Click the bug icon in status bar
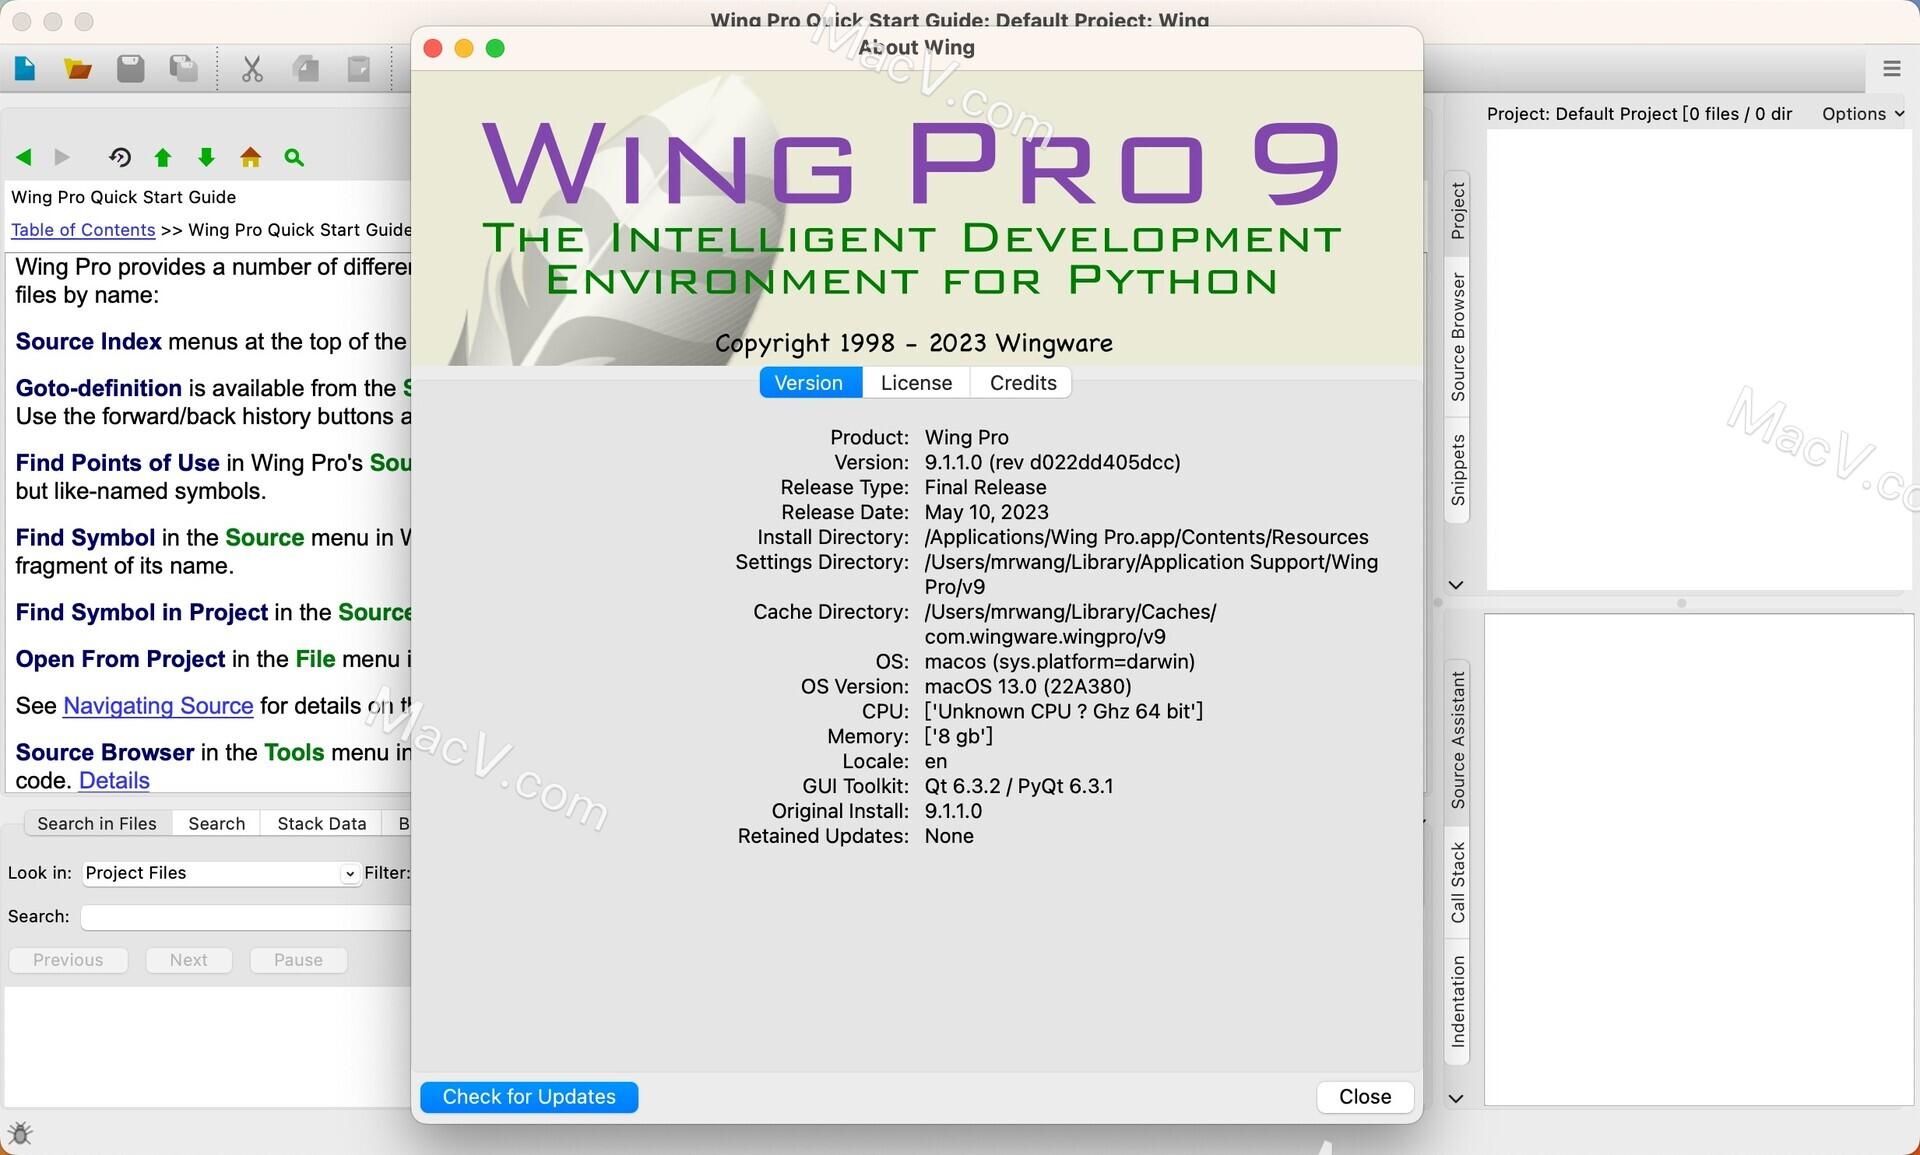 click(x=20, y=1133)
